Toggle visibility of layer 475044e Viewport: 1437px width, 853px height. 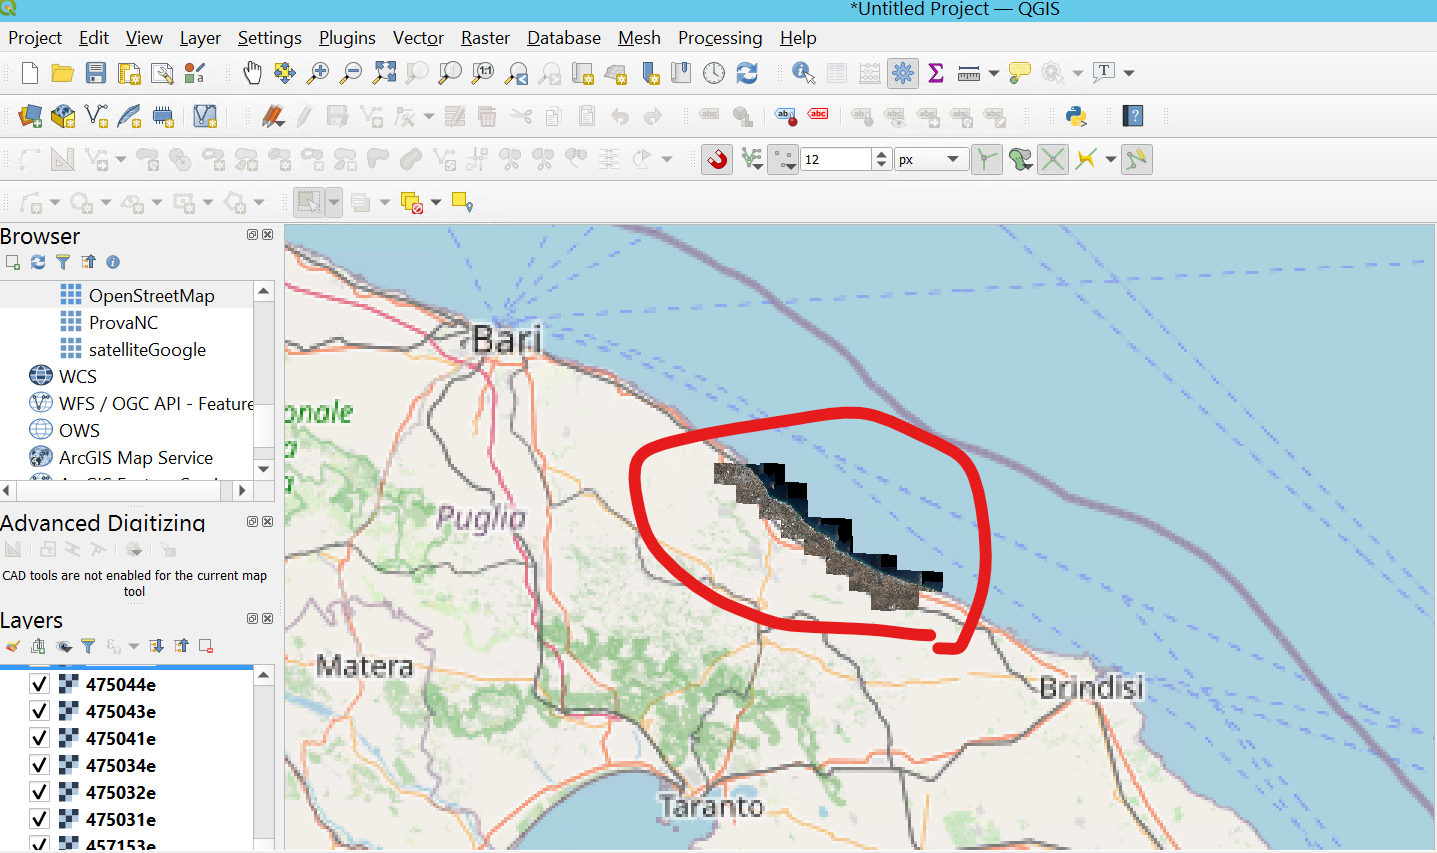pyautogui.click(x=39, y=684)
